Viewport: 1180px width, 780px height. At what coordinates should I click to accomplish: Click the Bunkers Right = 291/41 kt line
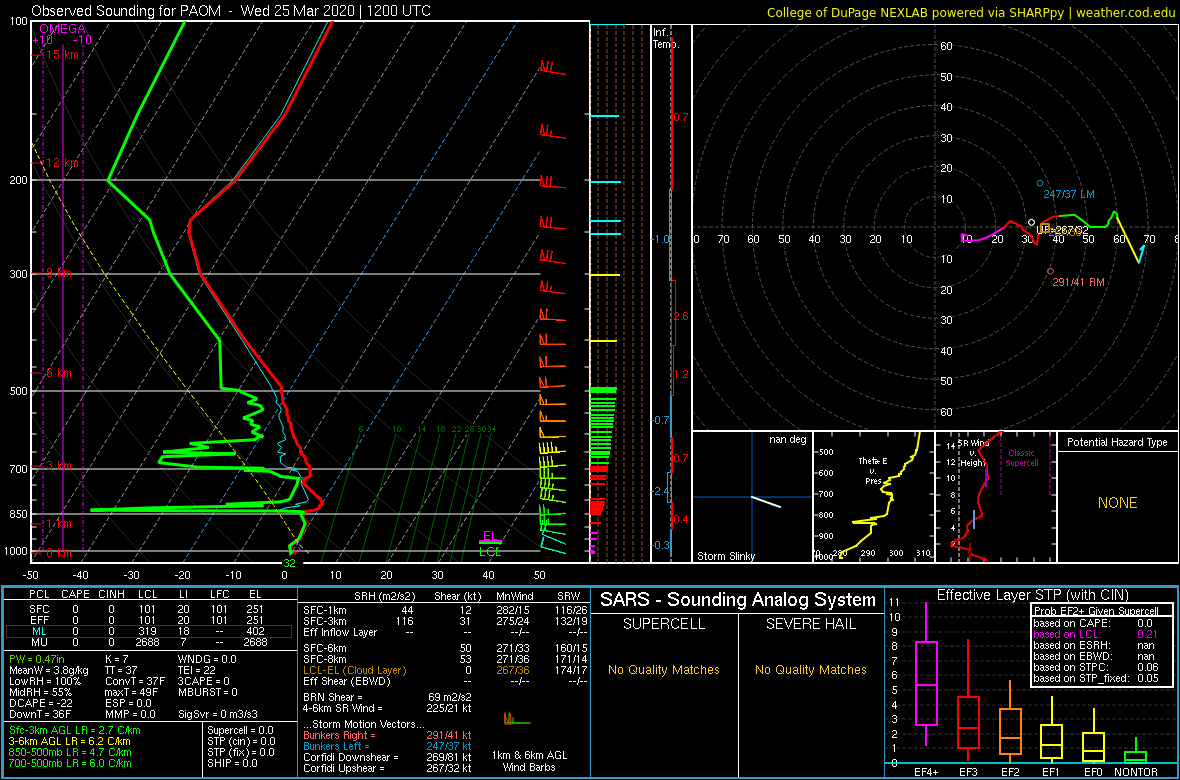[x=388, y=735]
